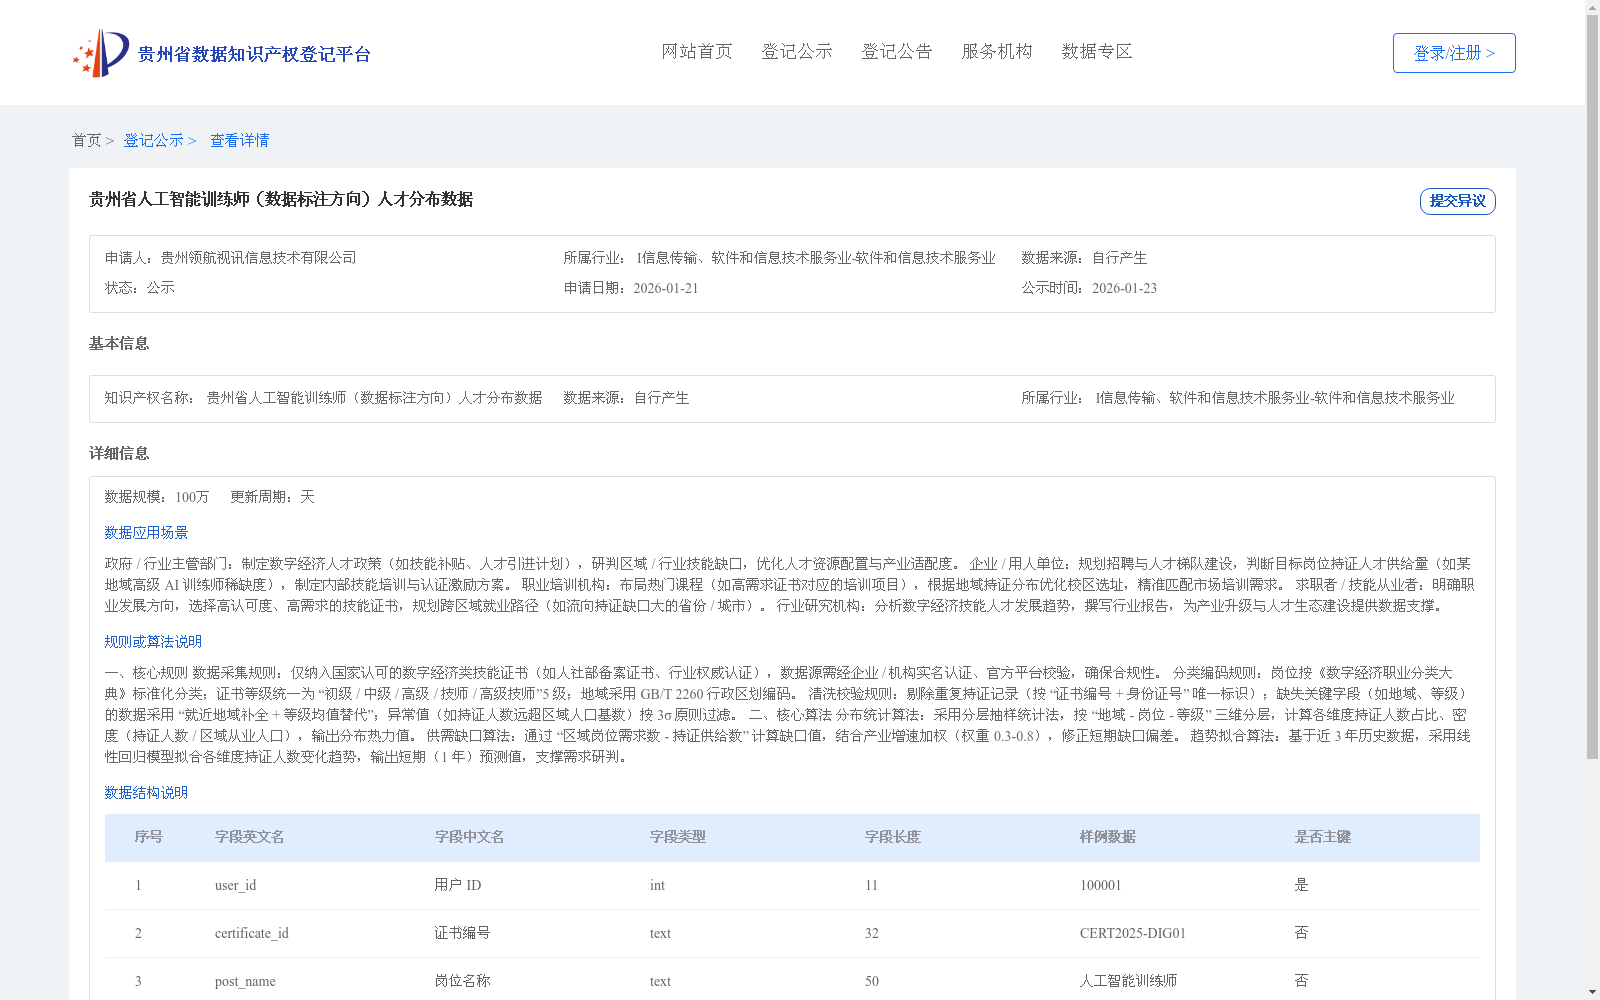
Task: Click the 规则或算法说明 subheading
Action: pos(153,642)
